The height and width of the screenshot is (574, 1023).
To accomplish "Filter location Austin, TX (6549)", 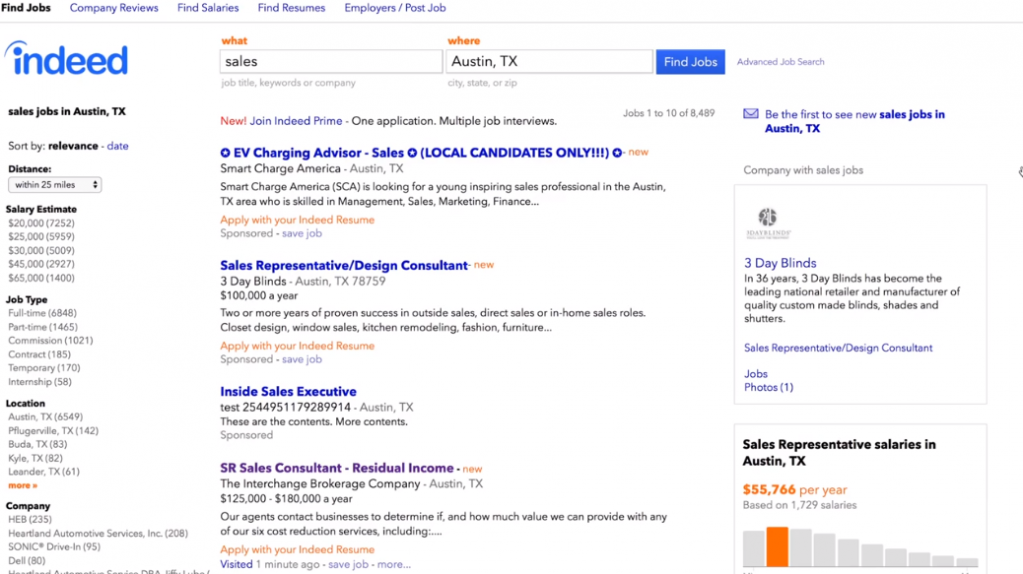I will [x=45, y=417].
